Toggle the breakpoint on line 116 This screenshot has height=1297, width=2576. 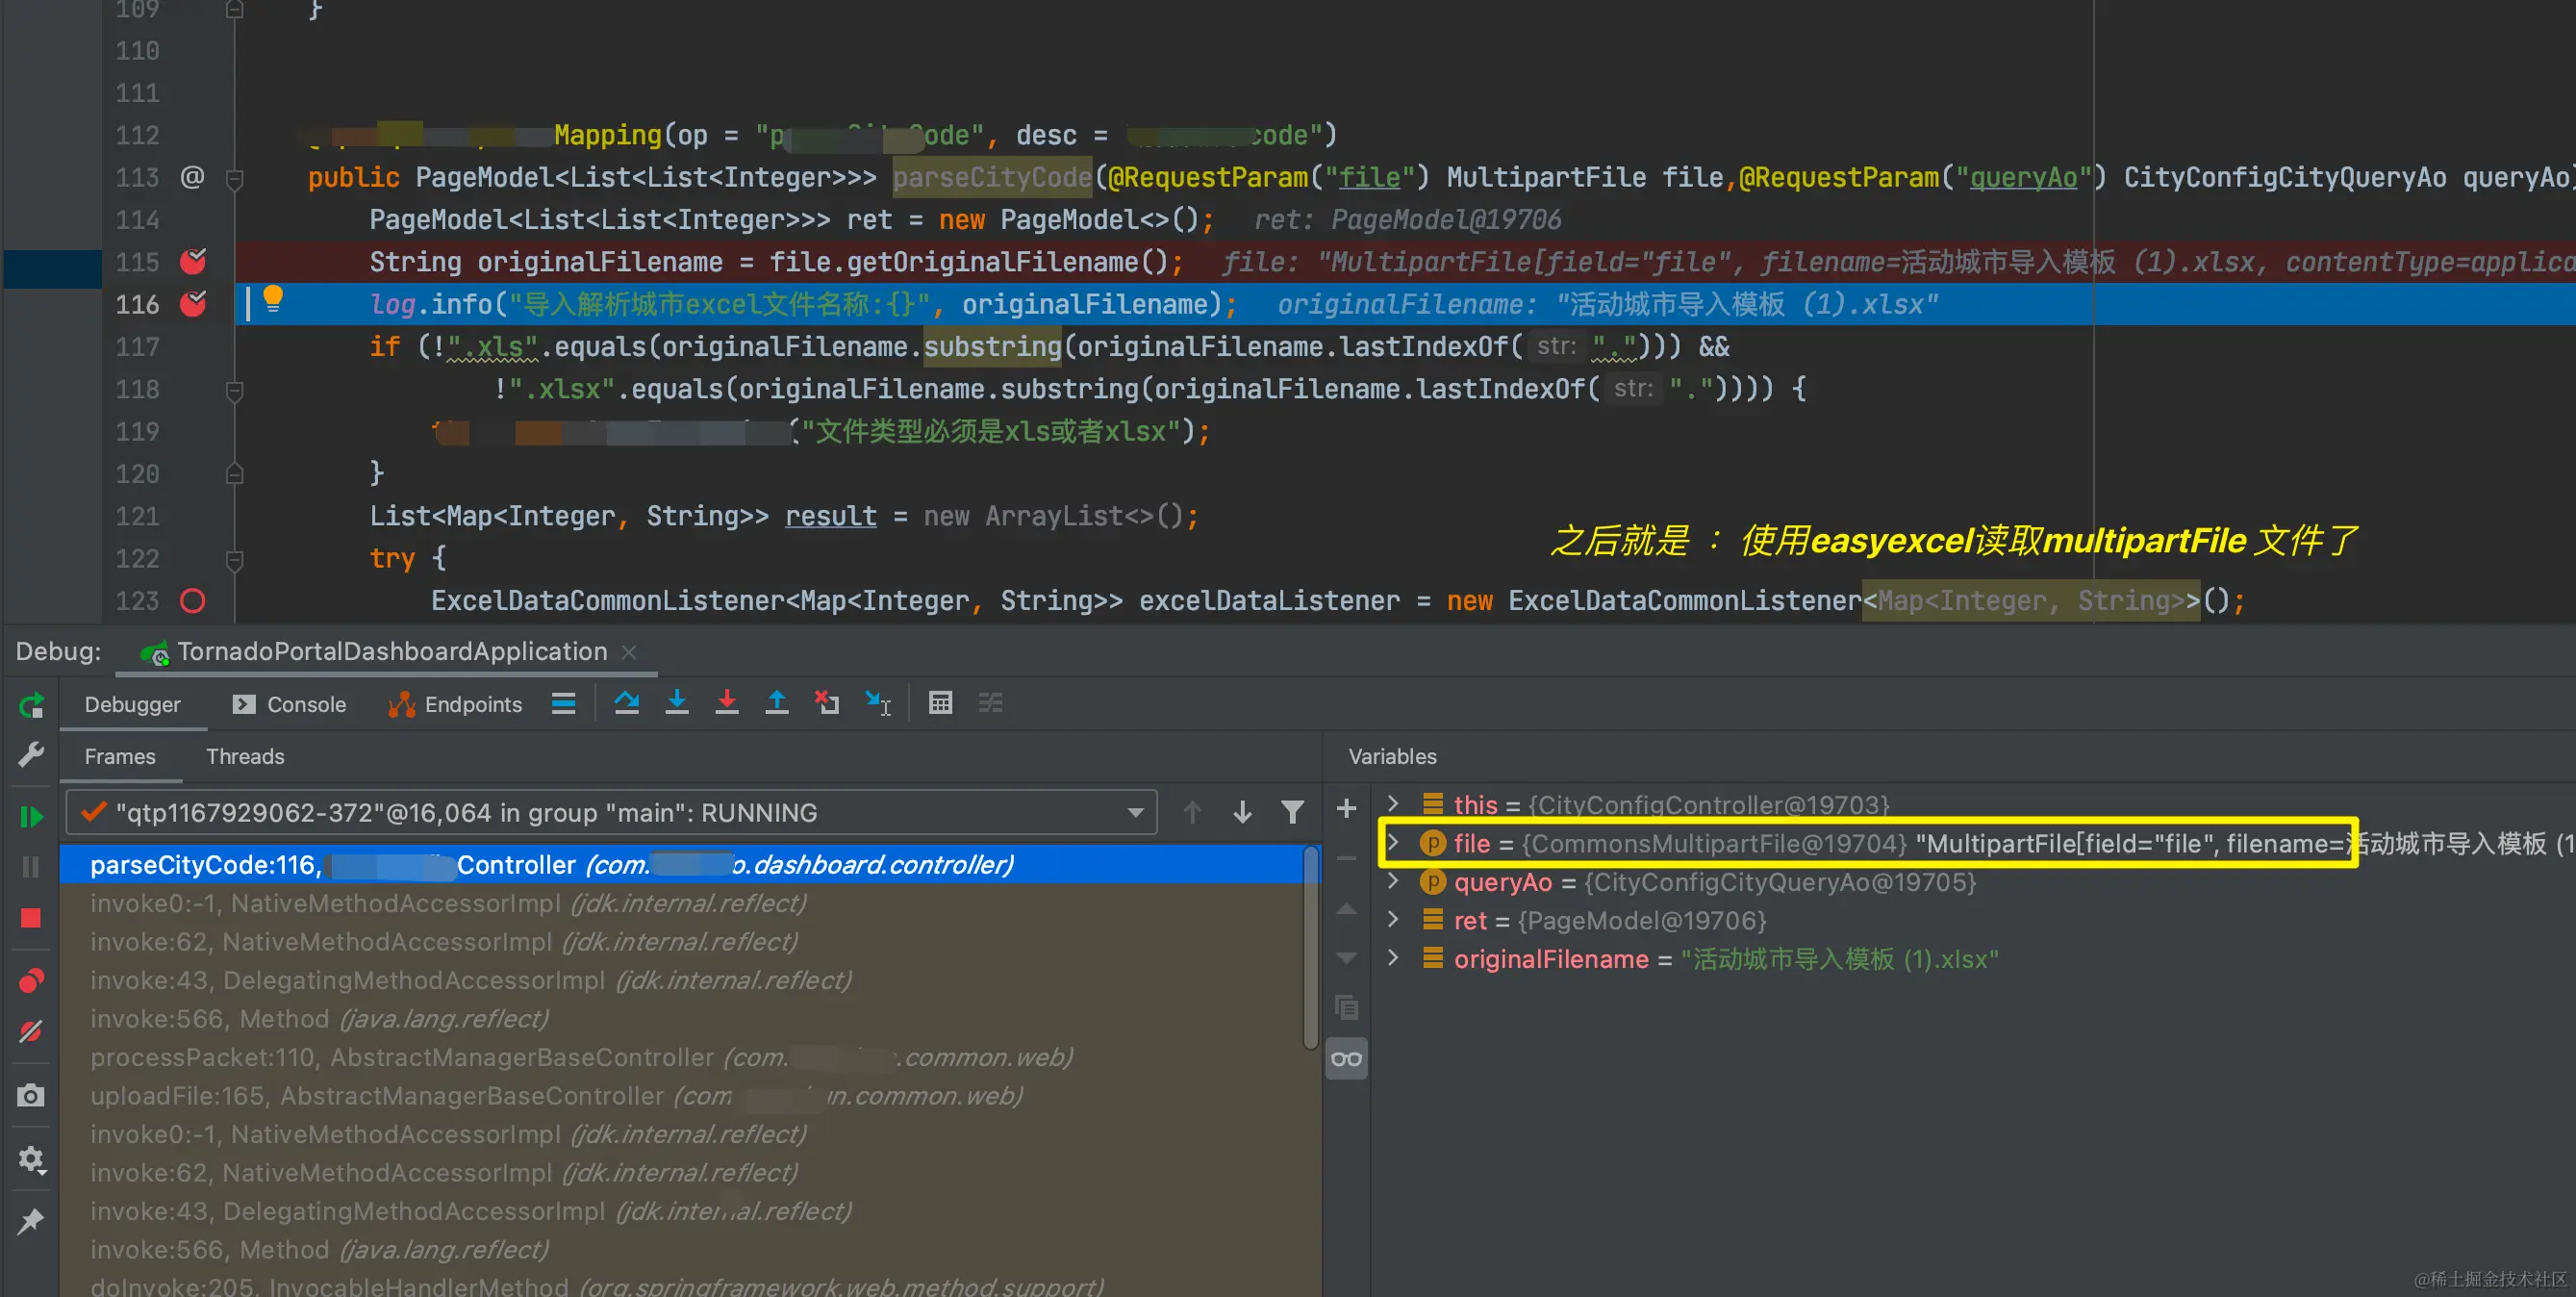tap(193, 304)
